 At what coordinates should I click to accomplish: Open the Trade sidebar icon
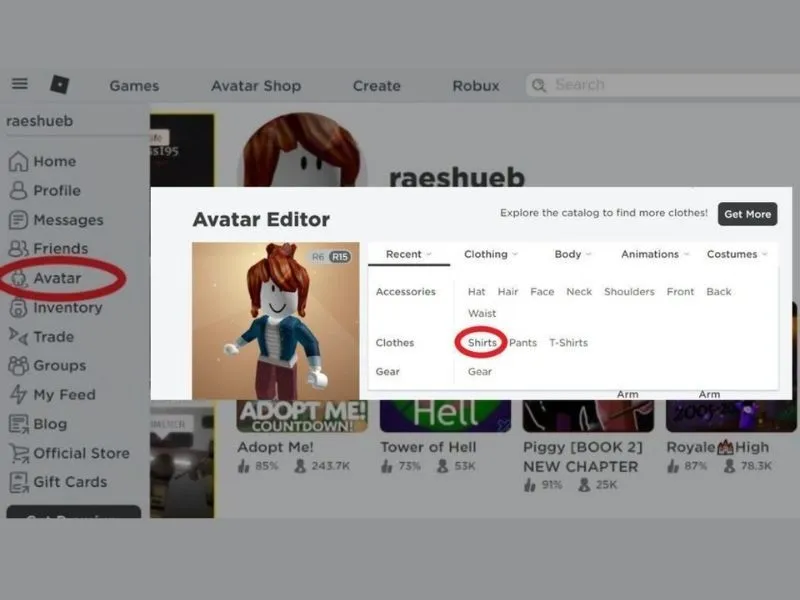click(18, 336)
